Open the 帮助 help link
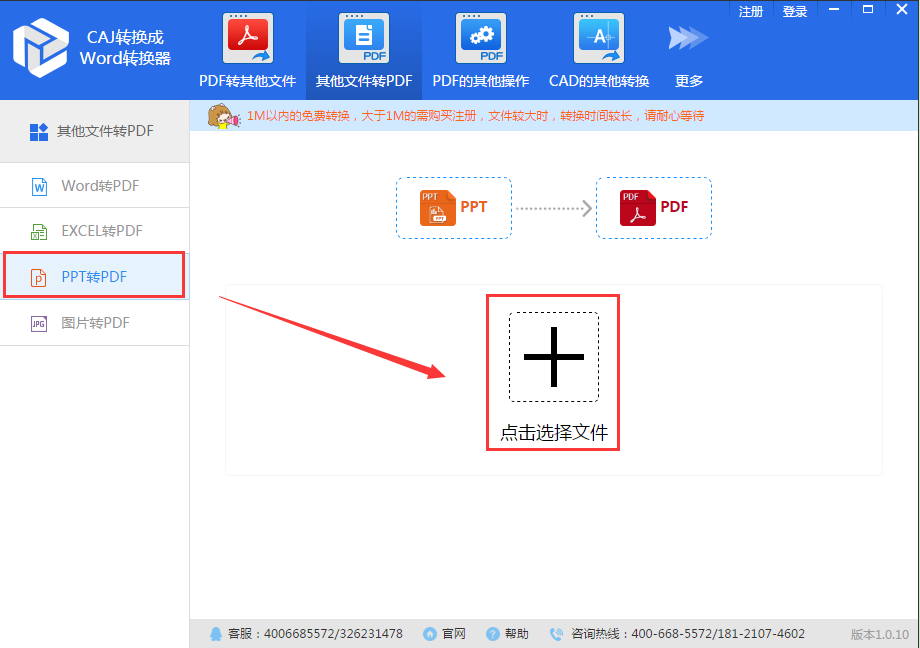The width and height of the screenshot is (920, 648). coord(516,634)
